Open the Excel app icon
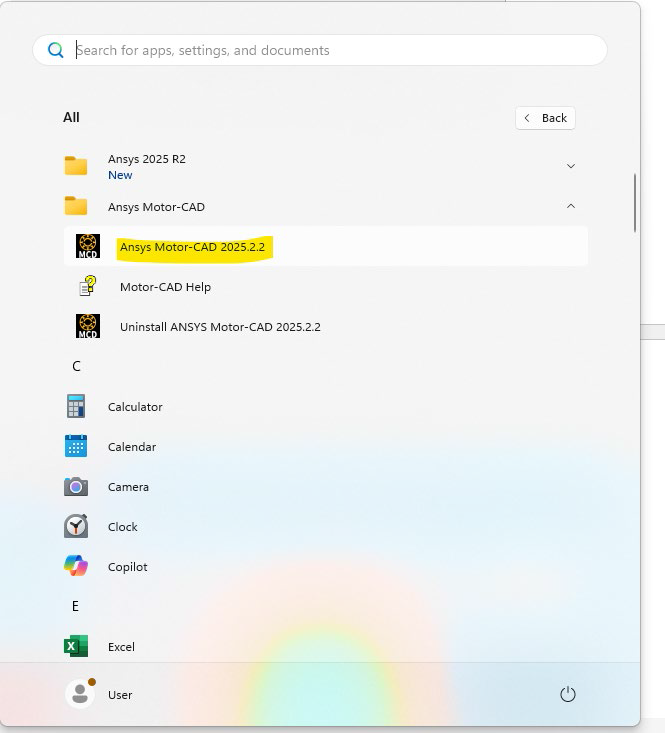665x733 pixels. [x=76, y=647]
